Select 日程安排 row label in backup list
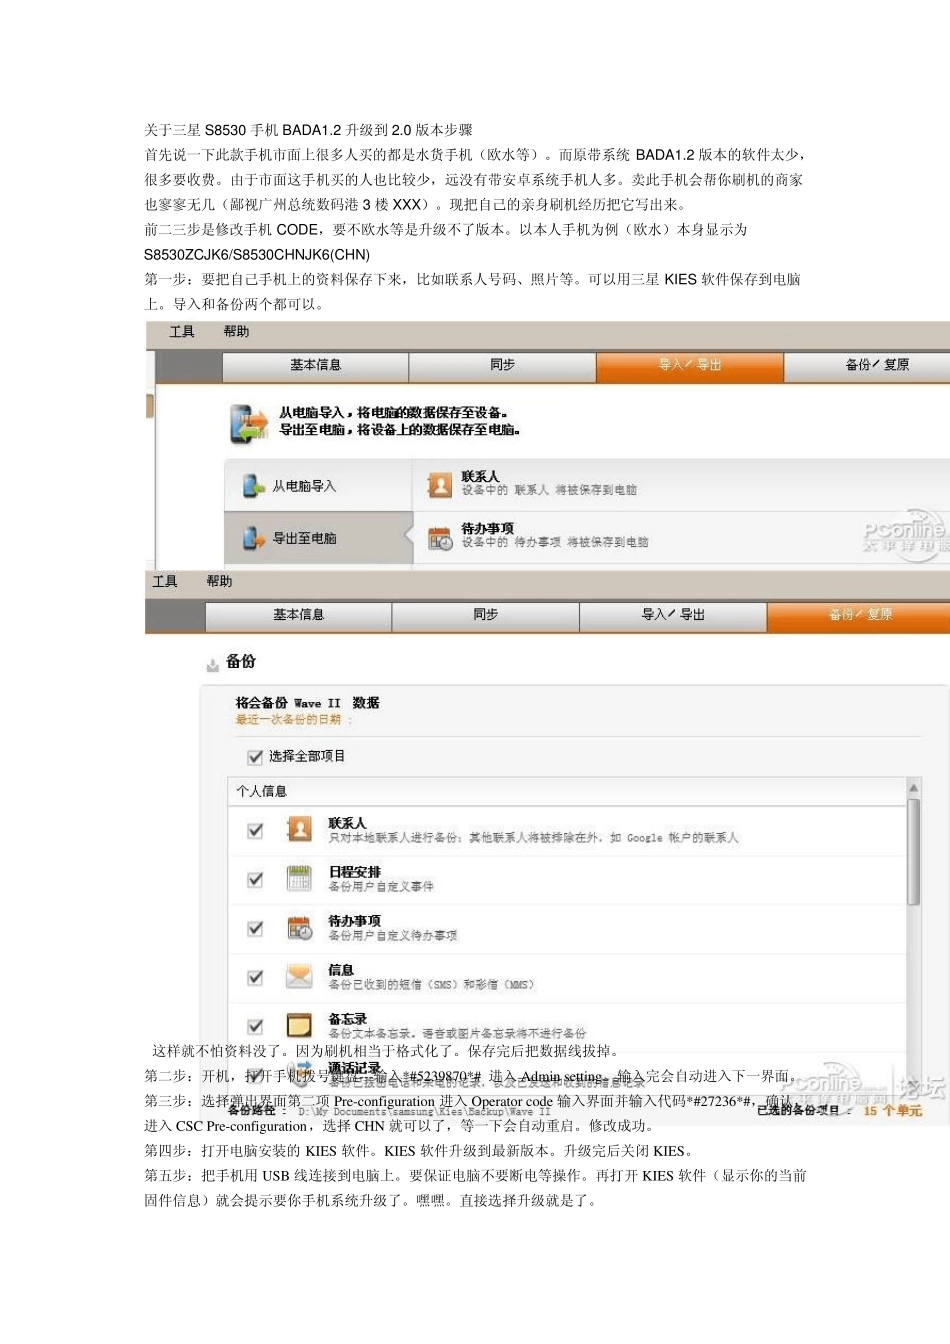This screenshot has width=950, height=1344. [x=354, y=872]
